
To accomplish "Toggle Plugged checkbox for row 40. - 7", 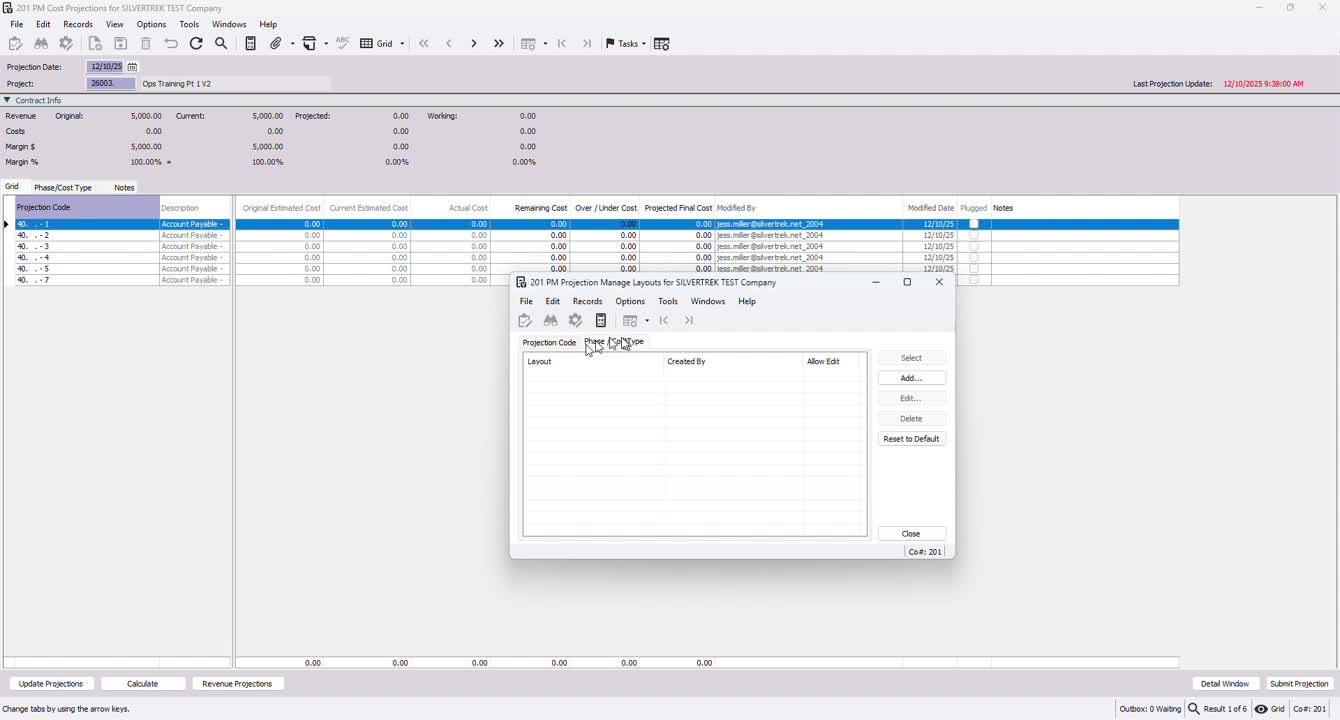I will (x=974, y=280).
